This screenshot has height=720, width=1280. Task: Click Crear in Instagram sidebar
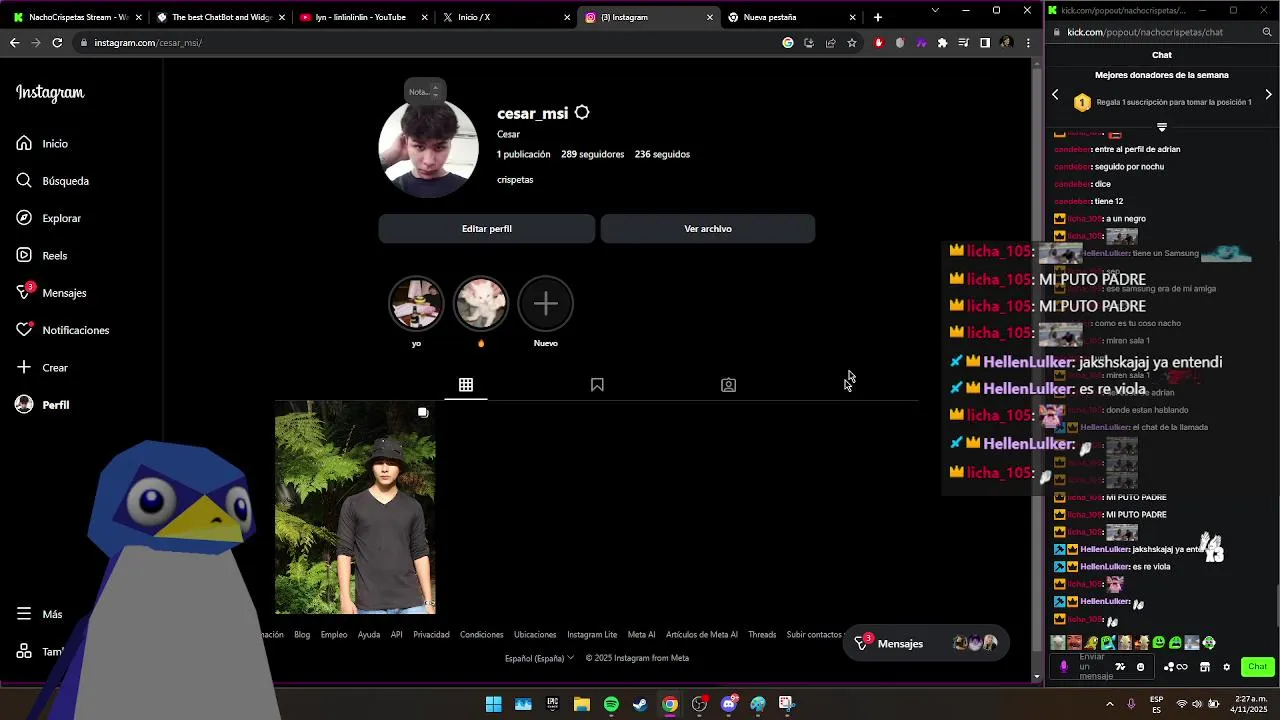(x=42, y=368)
